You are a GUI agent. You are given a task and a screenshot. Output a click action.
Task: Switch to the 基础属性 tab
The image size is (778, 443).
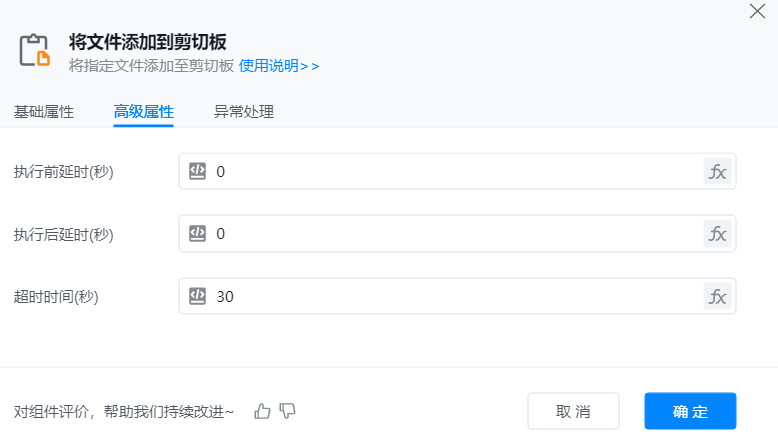[44, 112]
